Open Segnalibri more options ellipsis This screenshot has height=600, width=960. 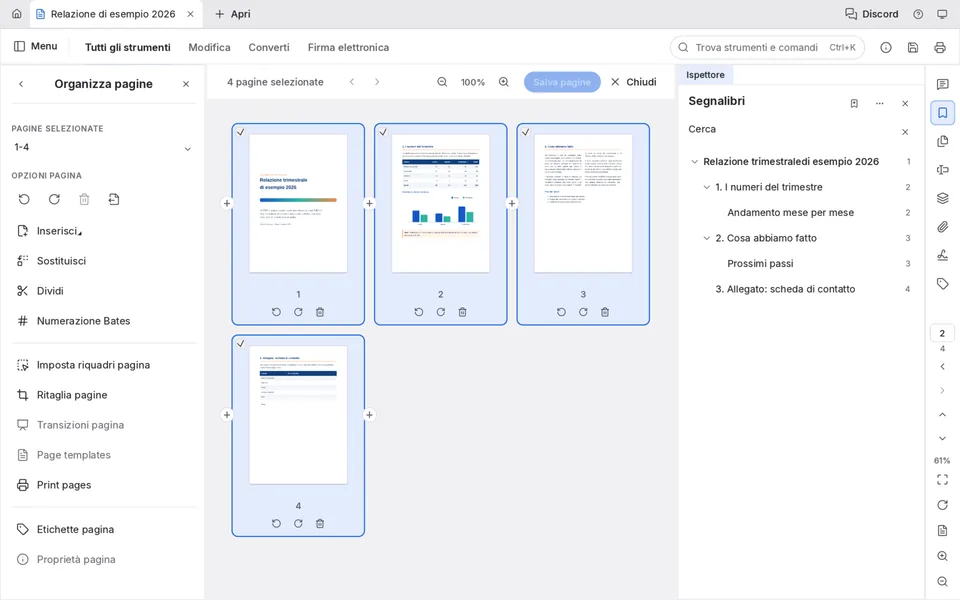point(880,103)
